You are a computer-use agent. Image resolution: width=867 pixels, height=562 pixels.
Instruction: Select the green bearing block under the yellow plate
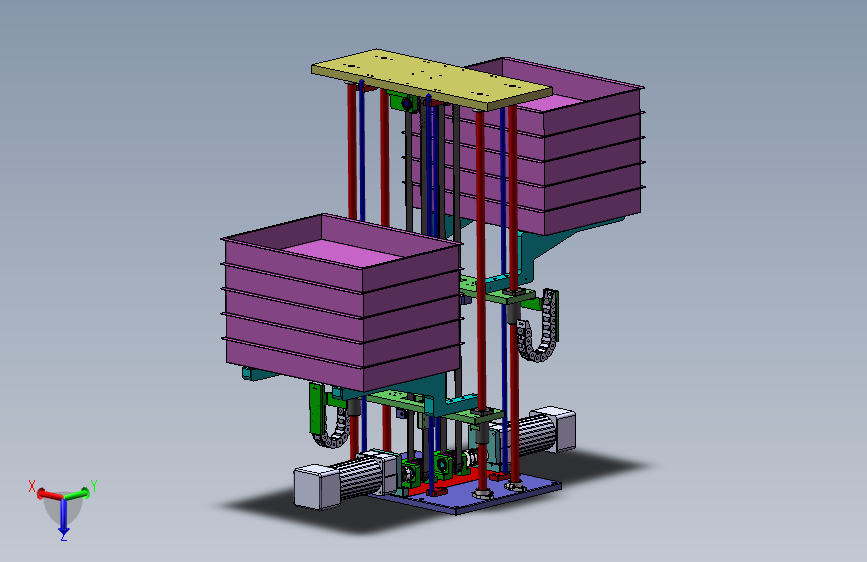click(x=402, y=103)
